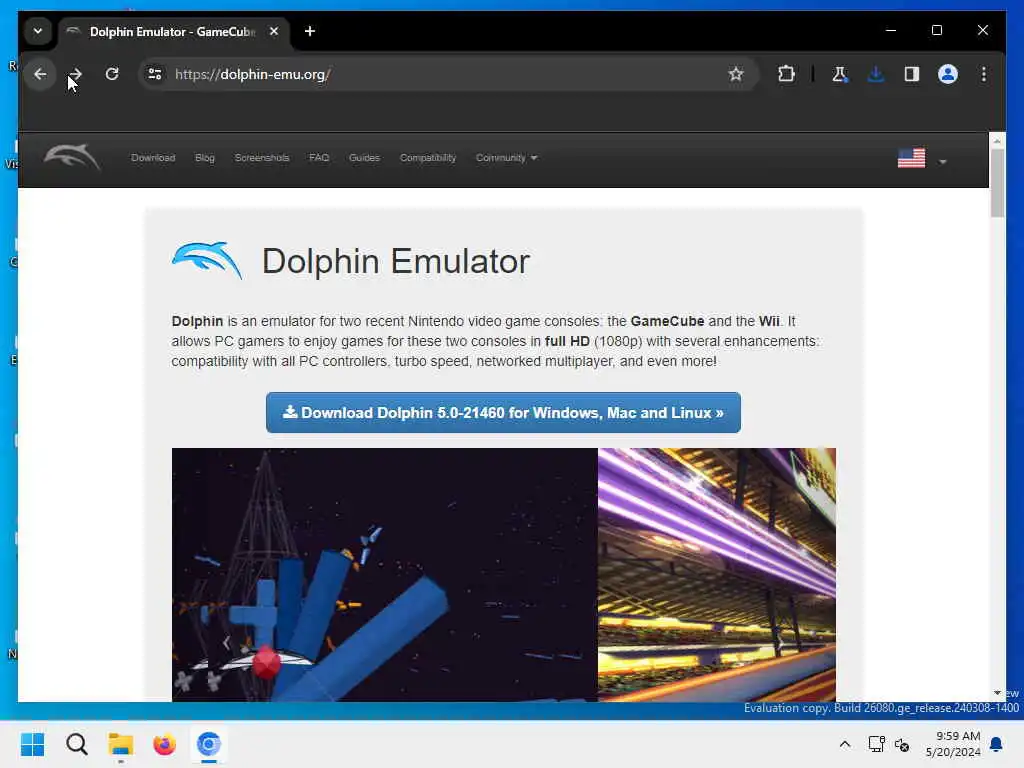Reload the Dolphin Emulator page
1024x768 pixels.
click(112, 74)
